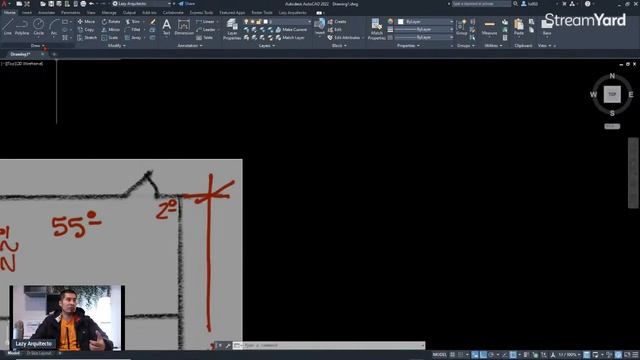640x360 pixels.
Task: Click the Trim tool
Action: point(133,21)
